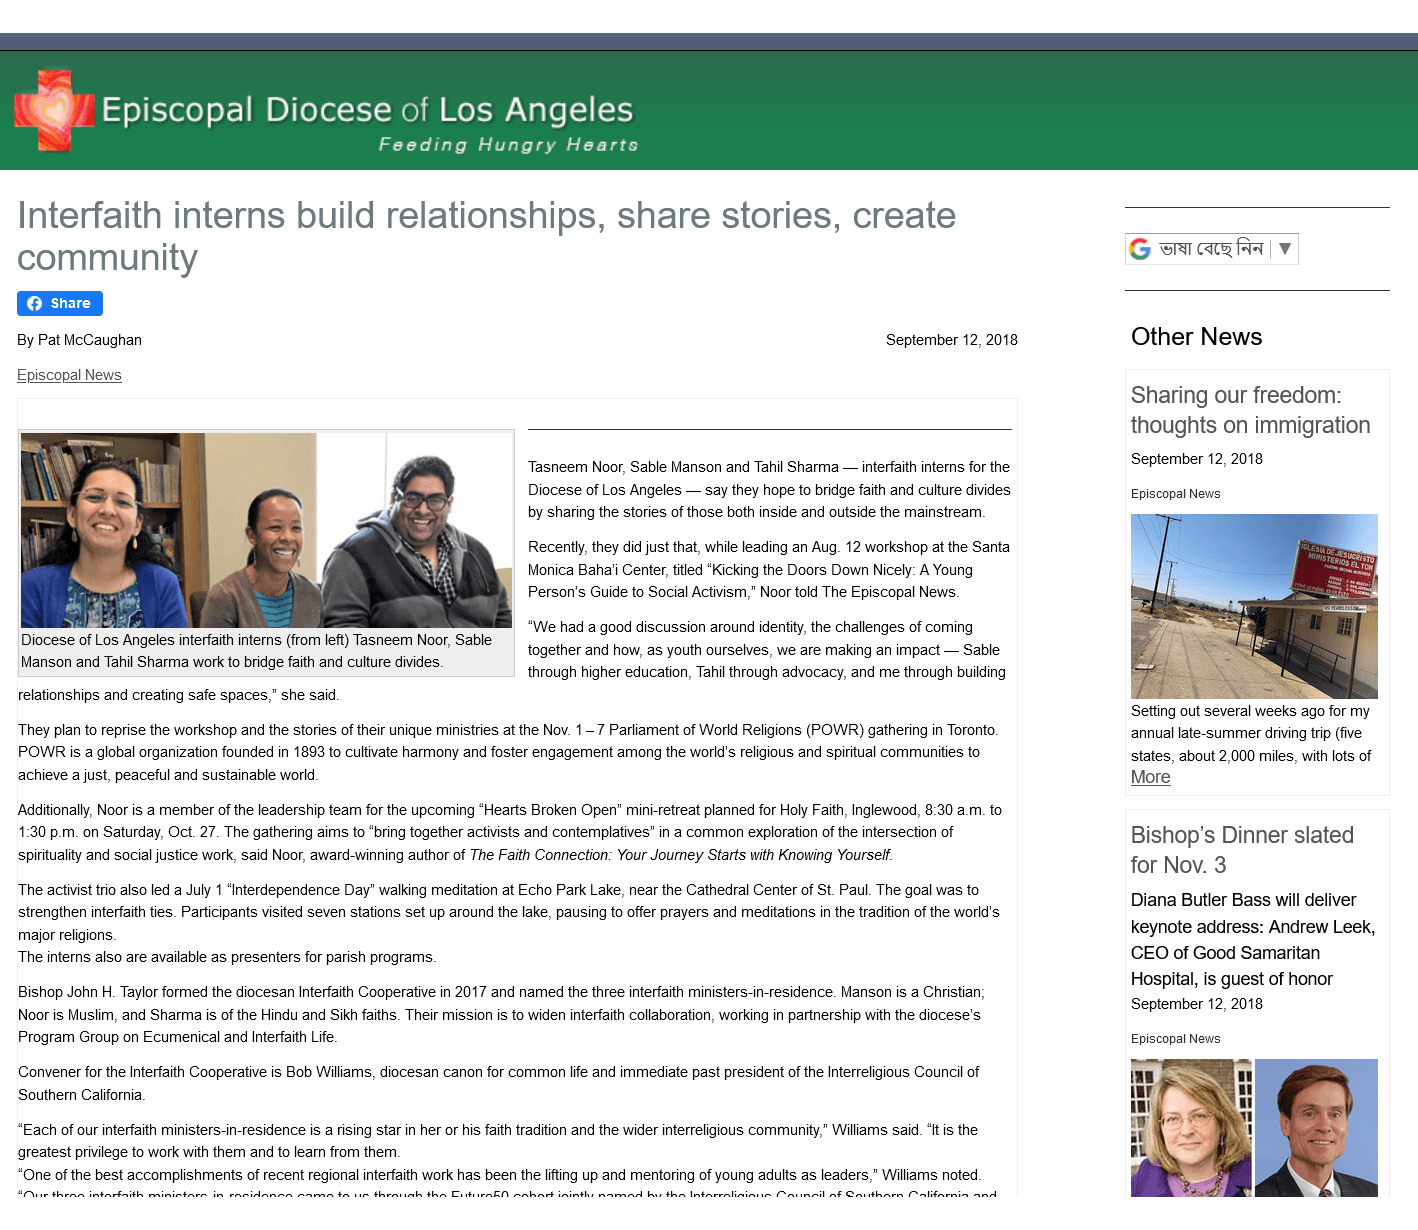The height and width of the screenshot is (1230, 1418).
Task: Click the More link under immigration story
Action: 1150,777
